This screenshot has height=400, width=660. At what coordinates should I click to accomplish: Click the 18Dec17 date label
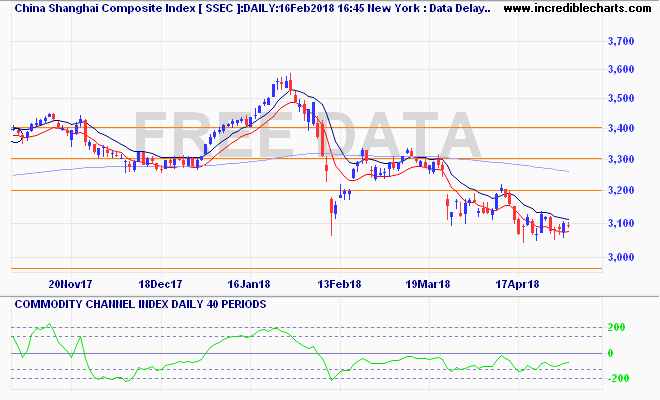tap(160, 284)
